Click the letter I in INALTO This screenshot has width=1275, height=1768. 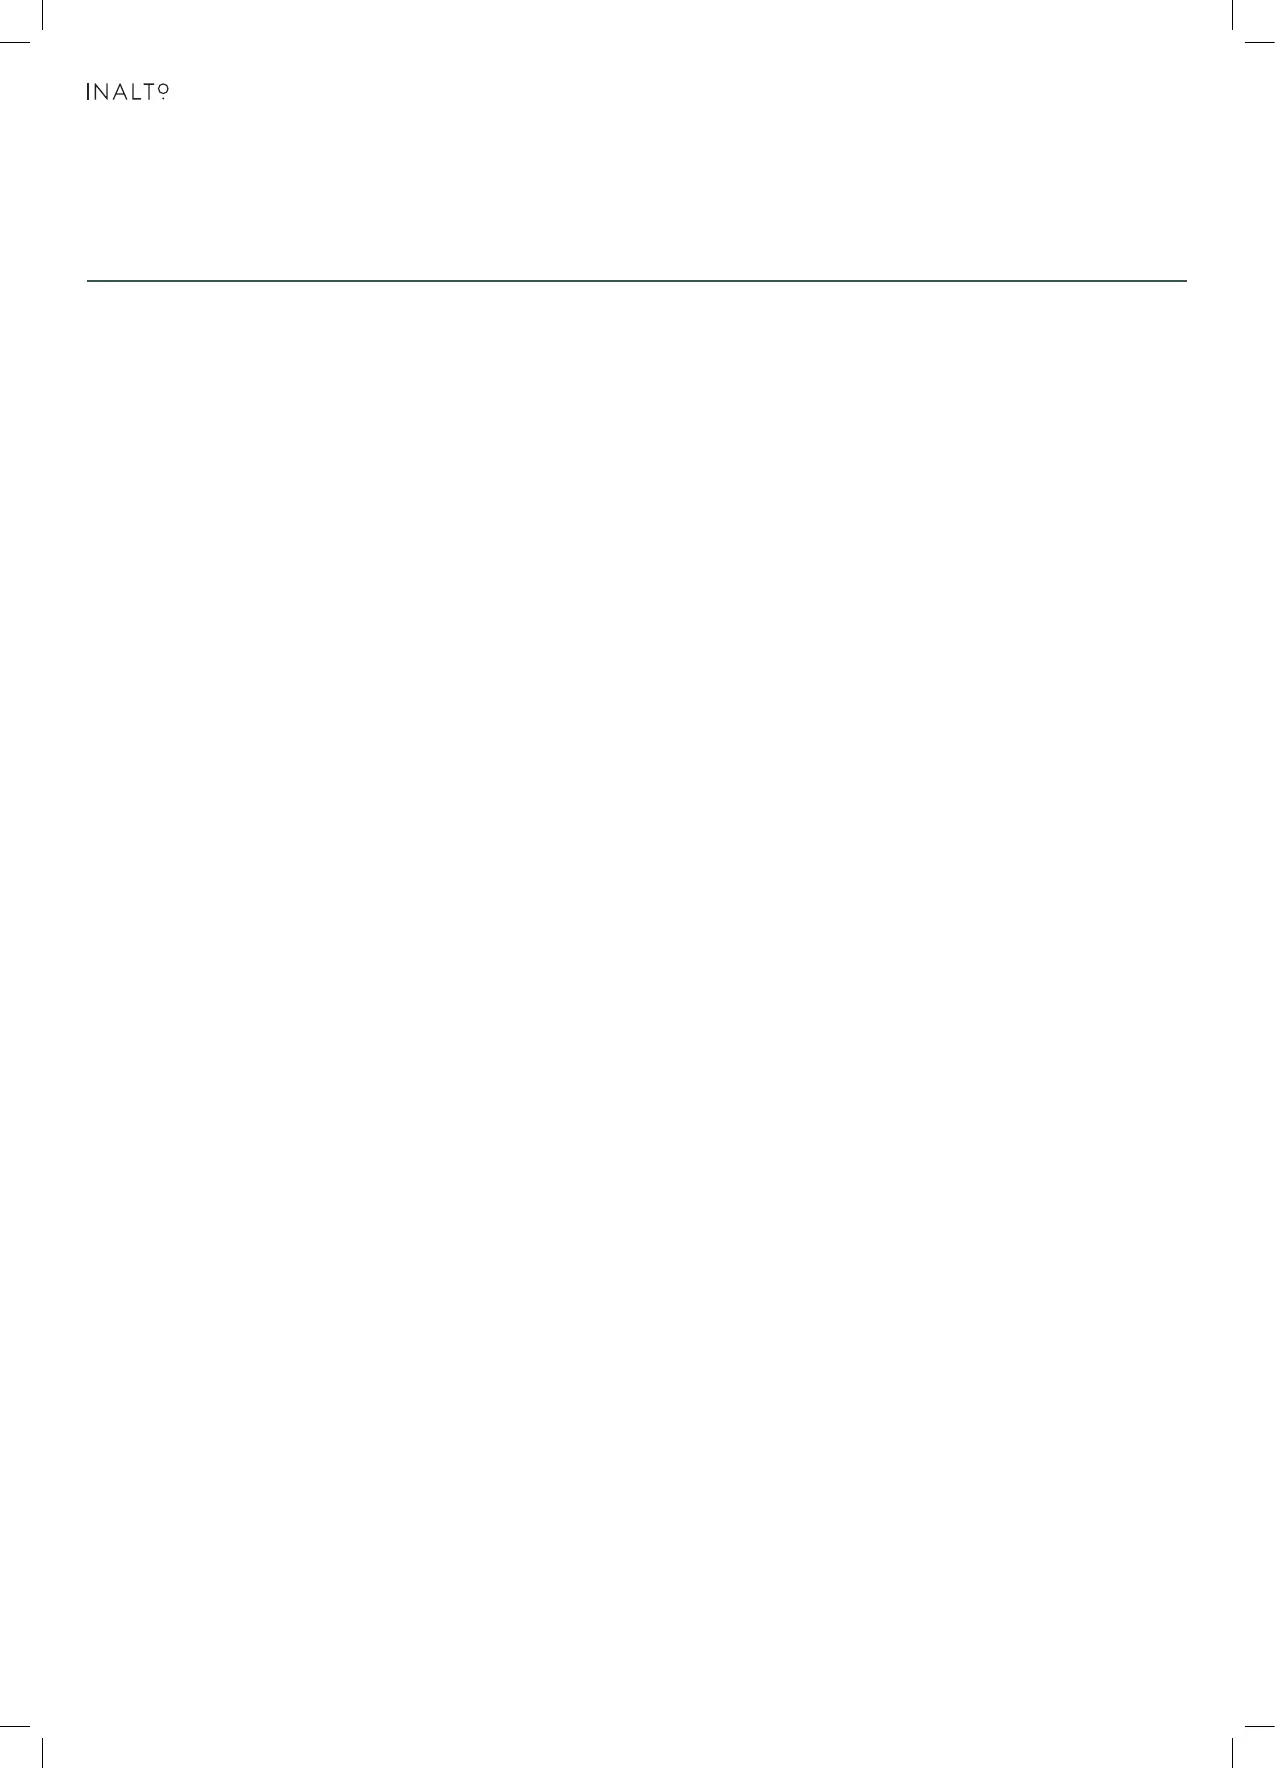point(88,91)
